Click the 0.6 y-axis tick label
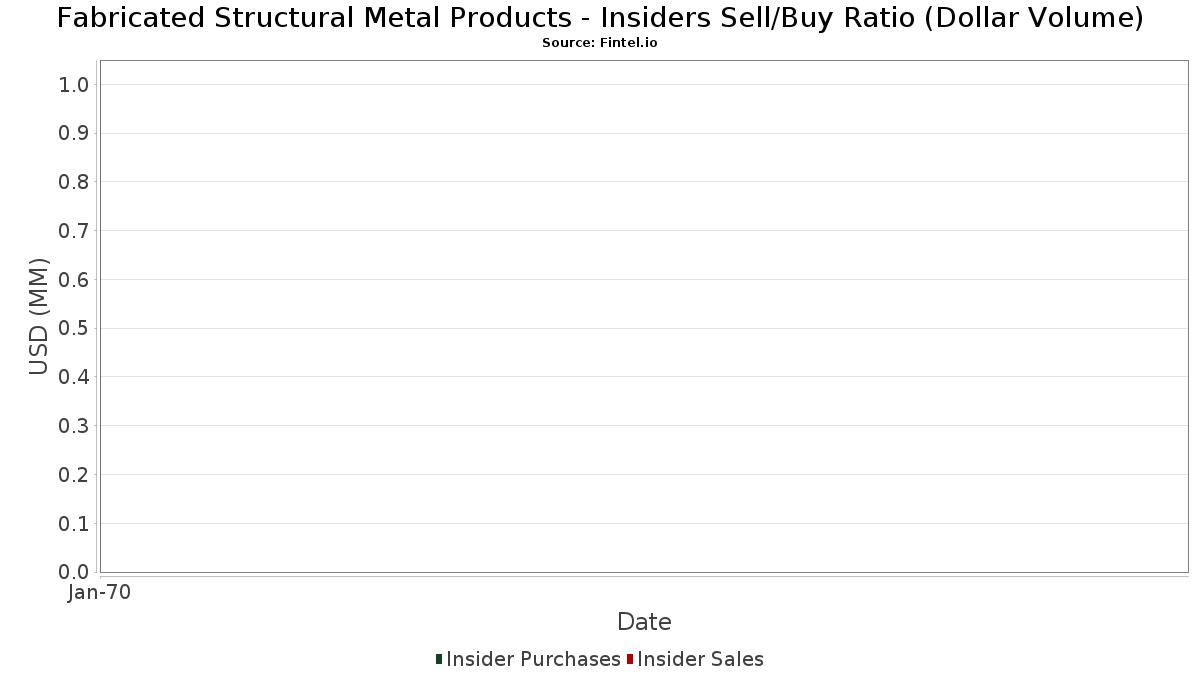The image size is (1200, 675). [x=74, y=280]
